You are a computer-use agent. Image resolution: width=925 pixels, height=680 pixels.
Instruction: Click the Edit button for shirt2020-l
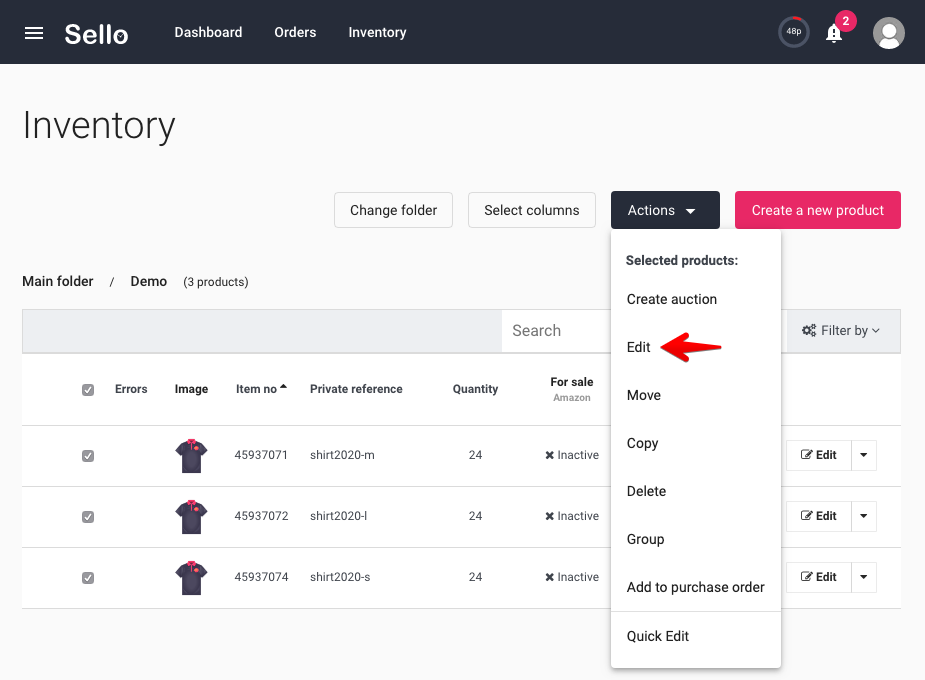tap(818, 516)
